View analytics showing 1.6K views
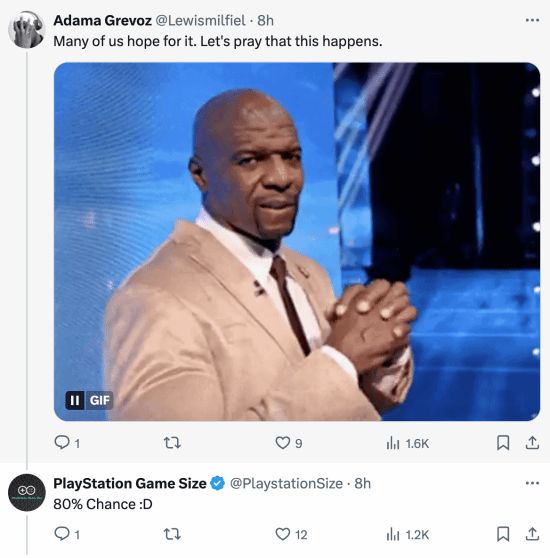 pos(408,443)
